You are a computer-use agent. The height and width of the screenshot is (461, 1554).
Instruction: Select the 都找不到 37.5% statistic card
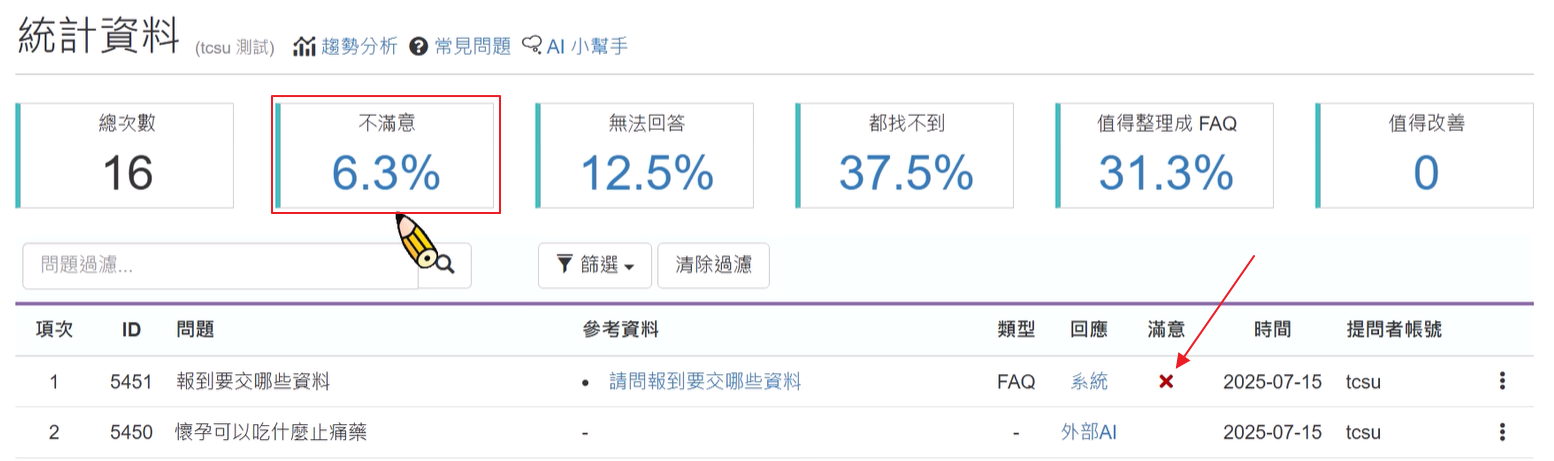[907, 155]
